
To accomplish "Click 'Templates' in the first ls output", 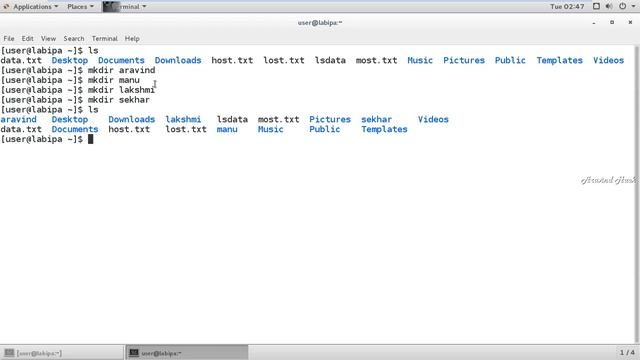I will coord(559,60).
